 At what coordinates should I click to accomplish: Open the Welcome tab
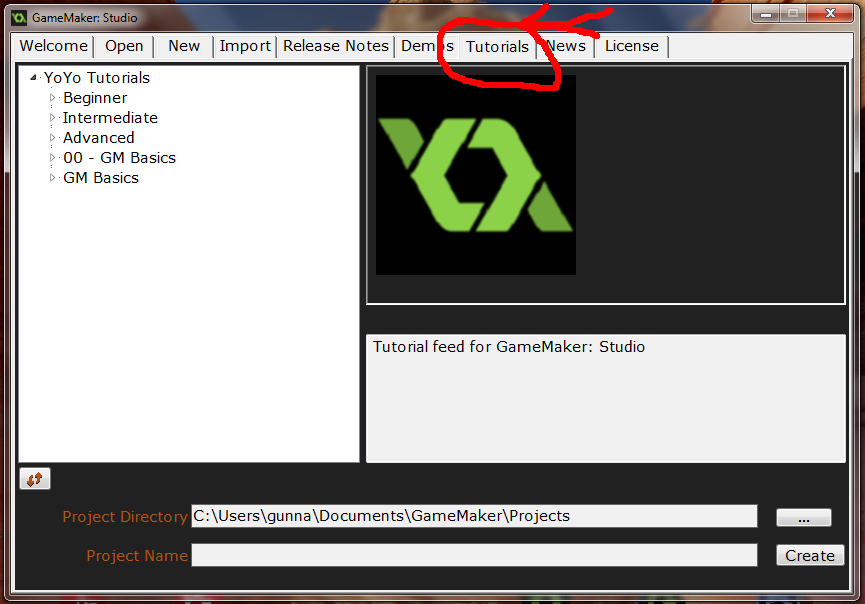[x=54, y=46]
